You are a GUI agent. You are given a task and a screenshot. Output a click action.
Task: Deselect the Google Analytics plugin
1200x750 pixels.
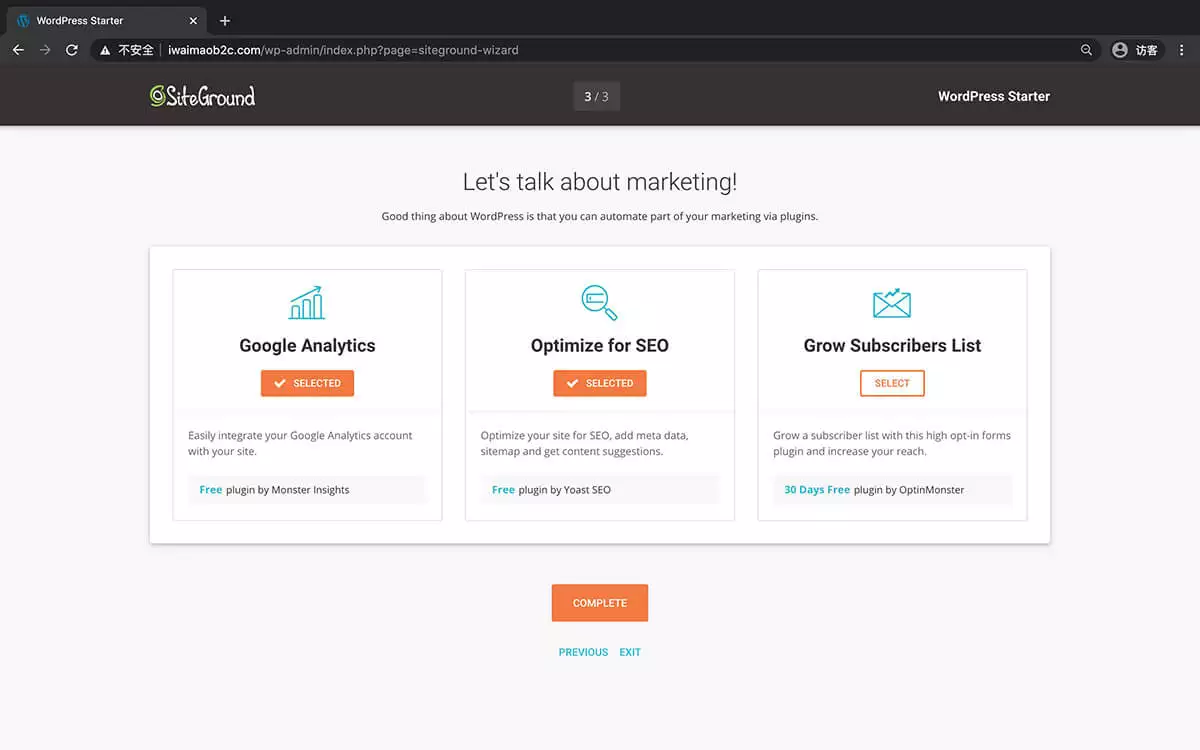point(307,383)
